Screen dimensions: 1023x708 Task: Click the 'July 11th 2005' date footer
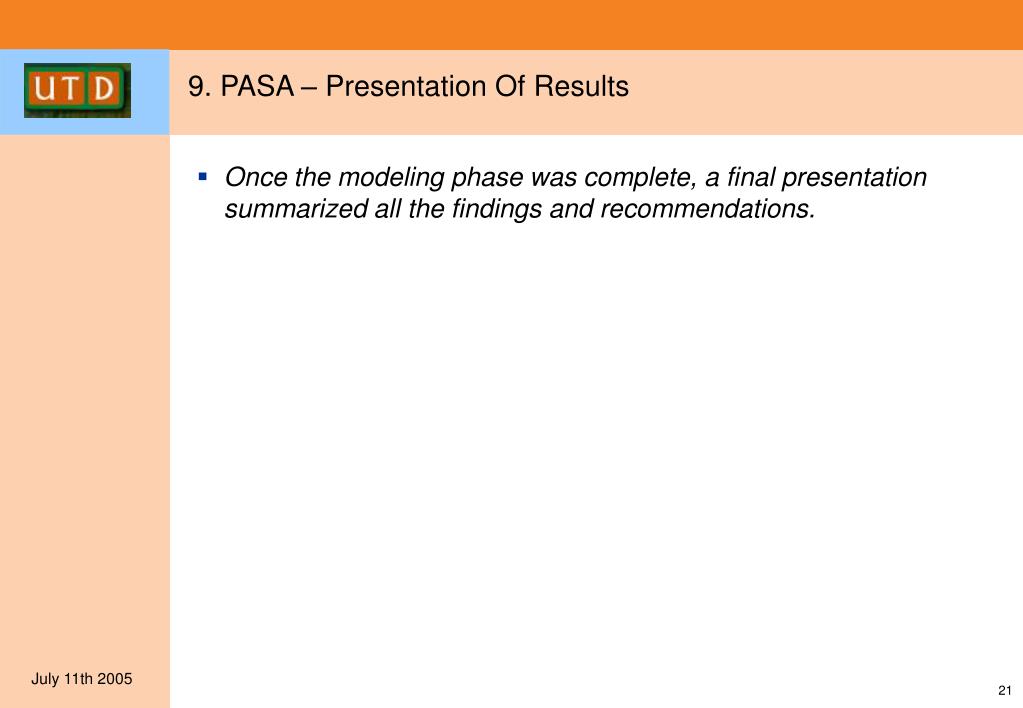point(82,679)
